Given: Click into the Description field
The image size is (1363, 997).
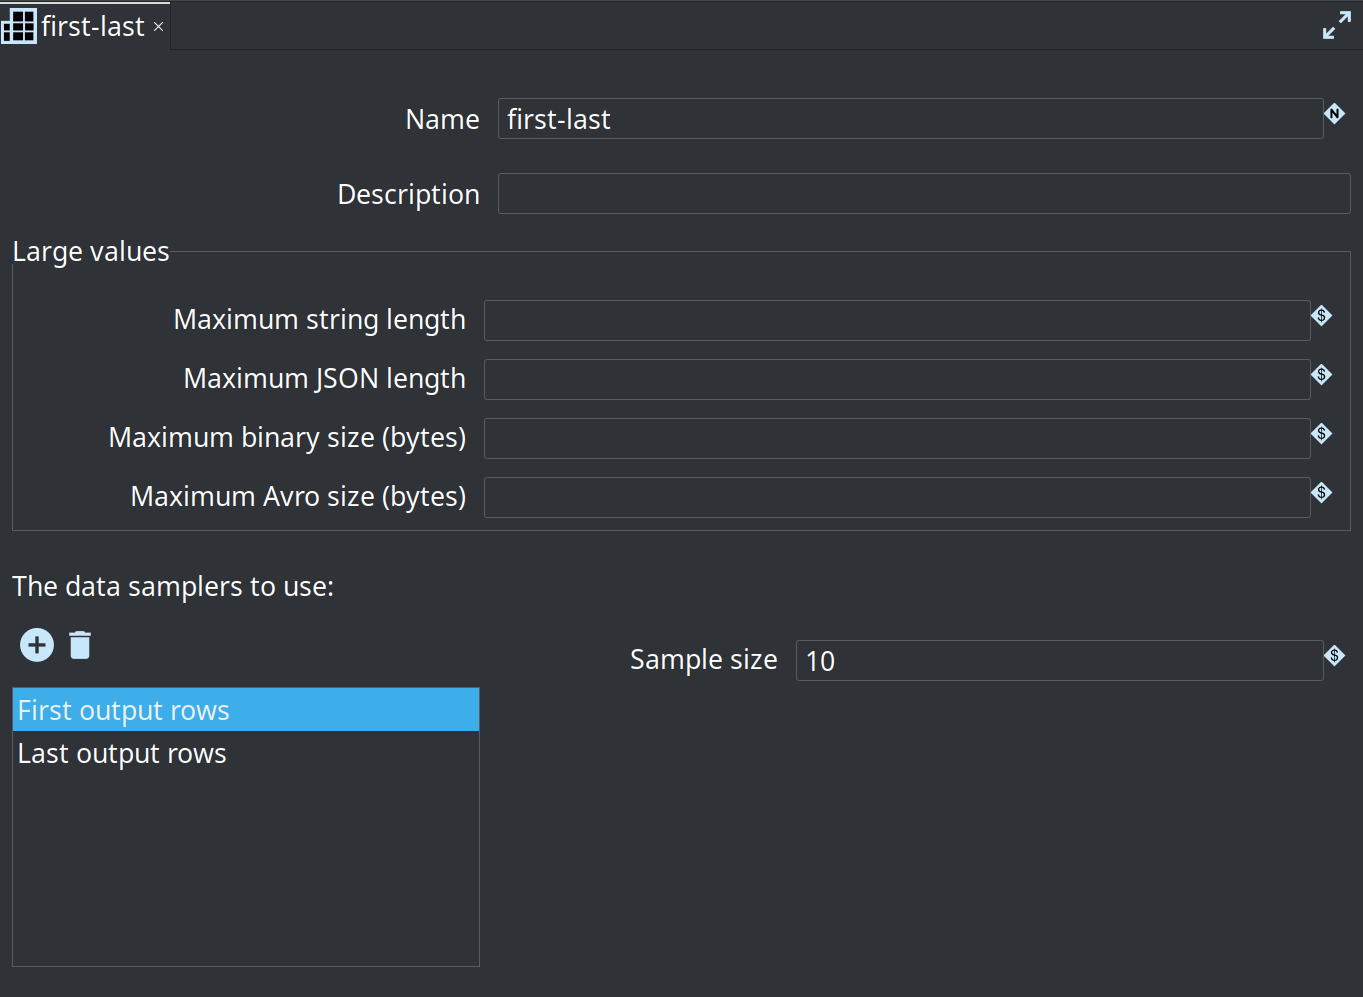Looking at the screenshot, I should (x=924, y=194).
